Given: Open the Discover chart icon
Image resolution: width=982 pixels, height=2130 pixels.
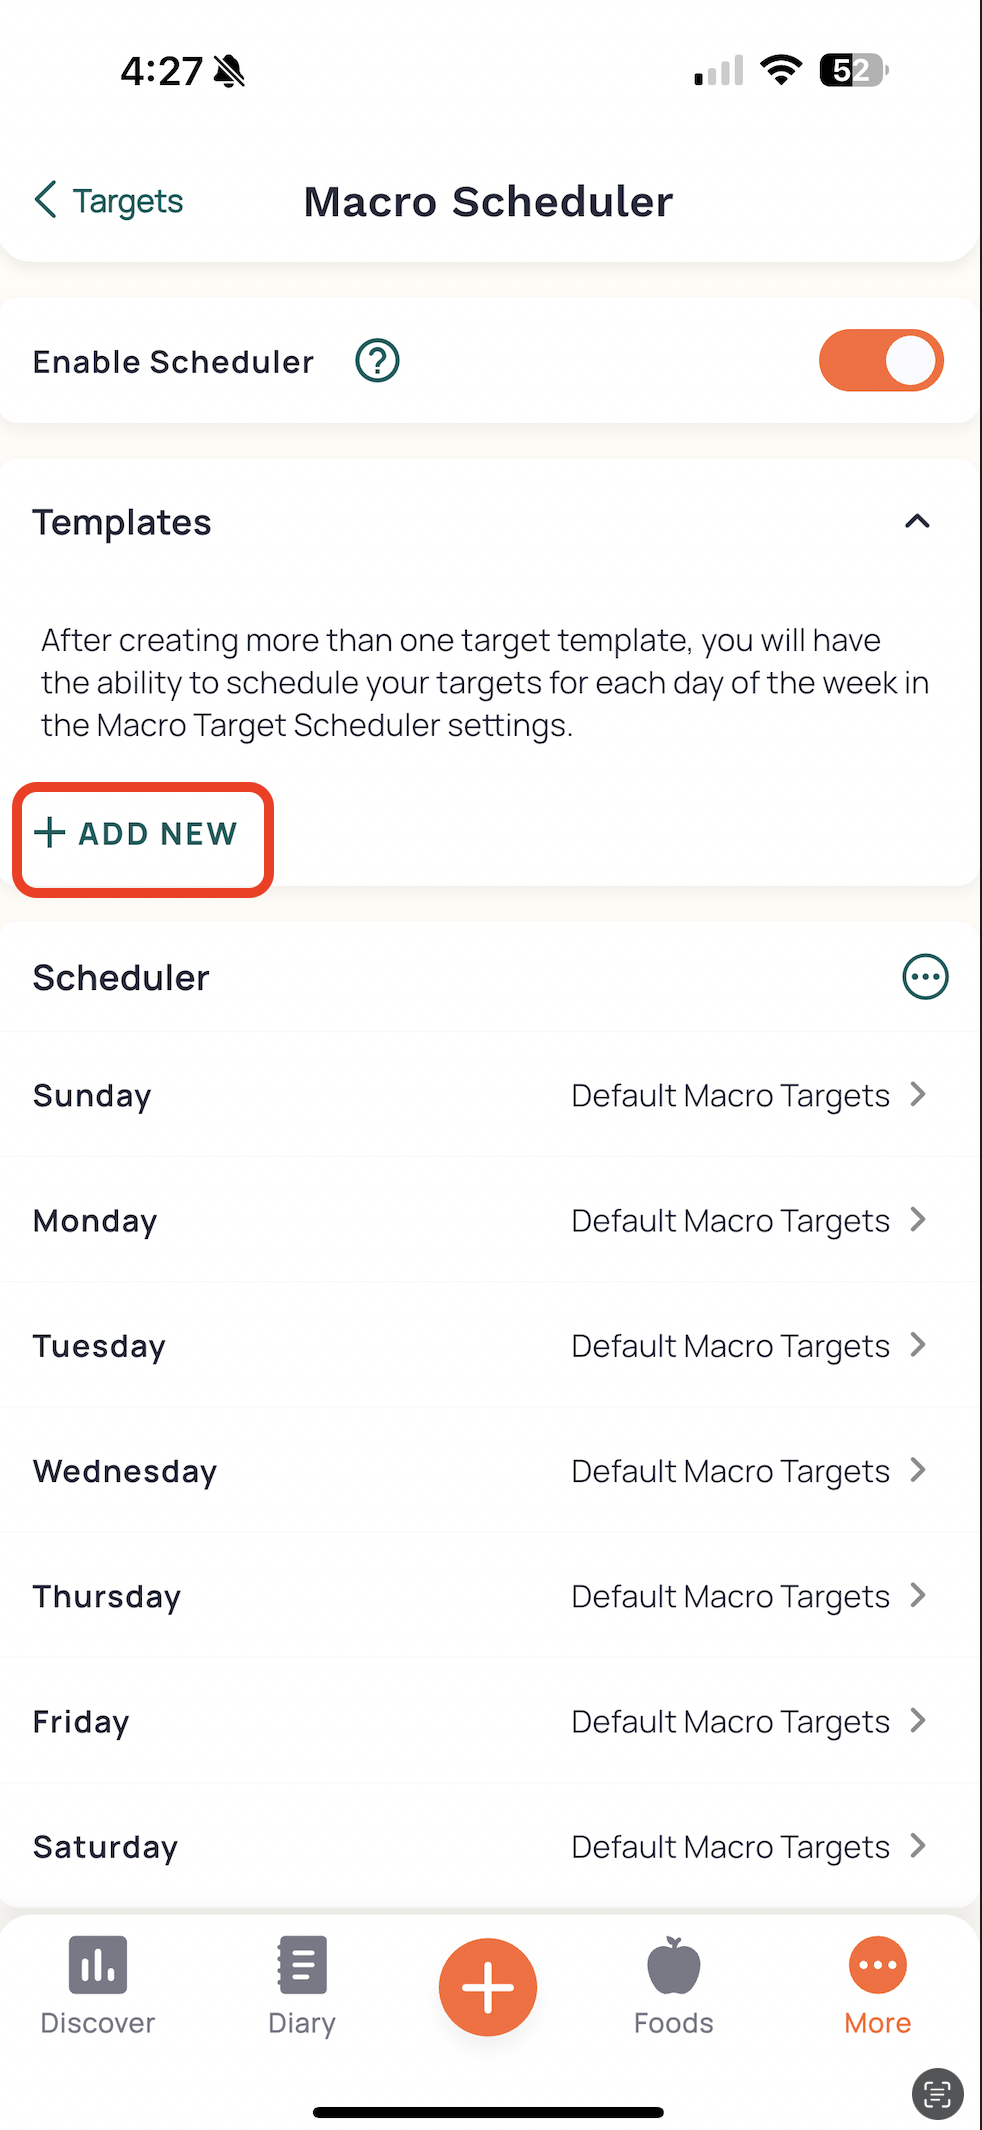Looking at the screenshot, I should 98,1965.
